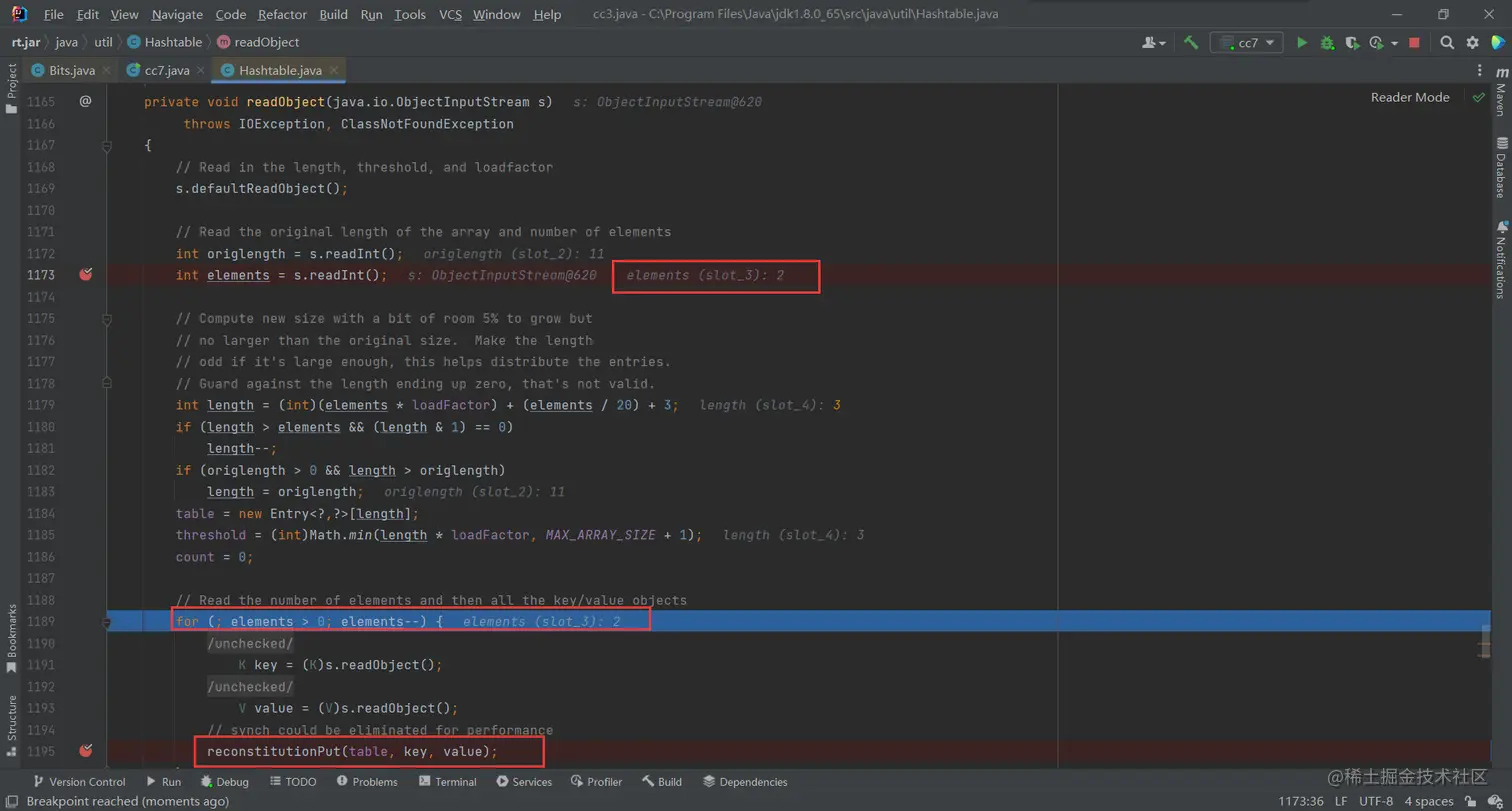Viewport: 1512px width, 811px height.
Task: Open Code With Me user icon
Action: [1153, 42]
